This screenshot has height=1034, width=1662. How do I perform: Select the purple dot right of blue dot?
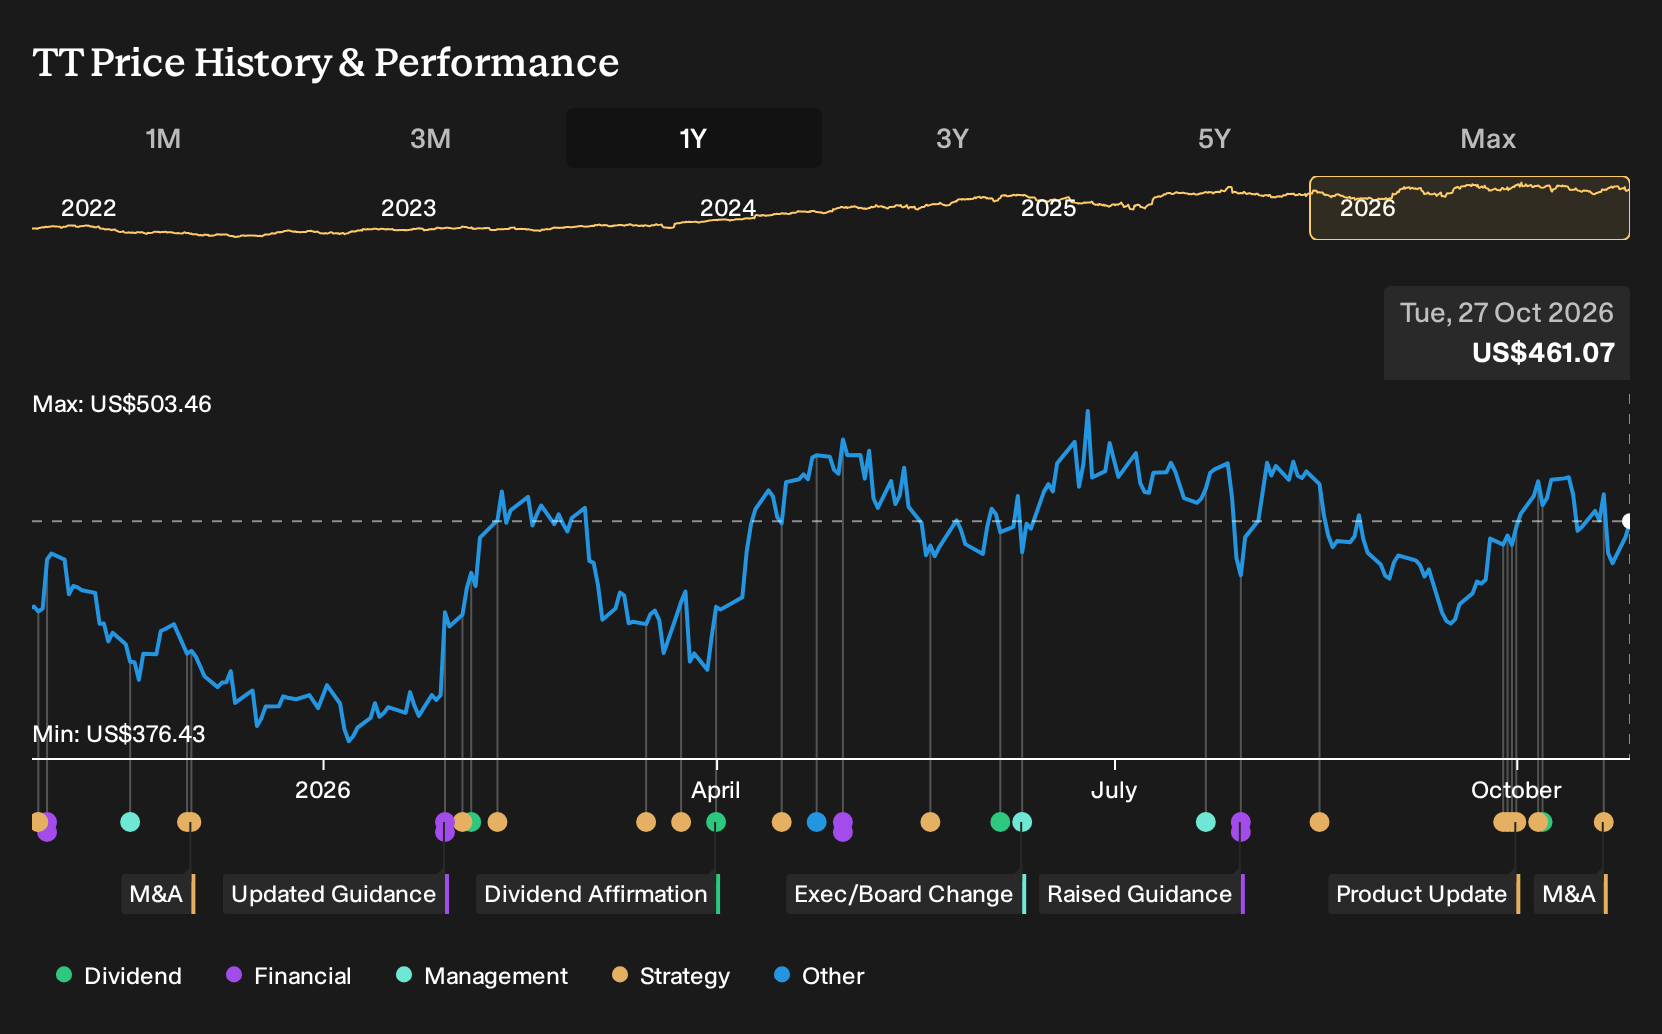click(x=843, y=826)
